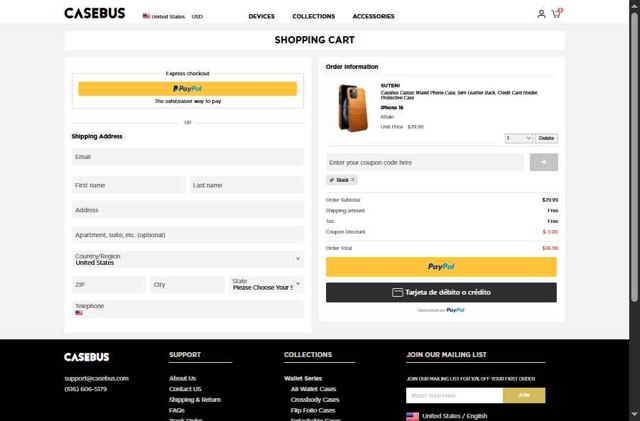Click the SHOPPING CART heading
Image resolution: width=640 pixels, height=421 pixels.
(x=314, y=40)
